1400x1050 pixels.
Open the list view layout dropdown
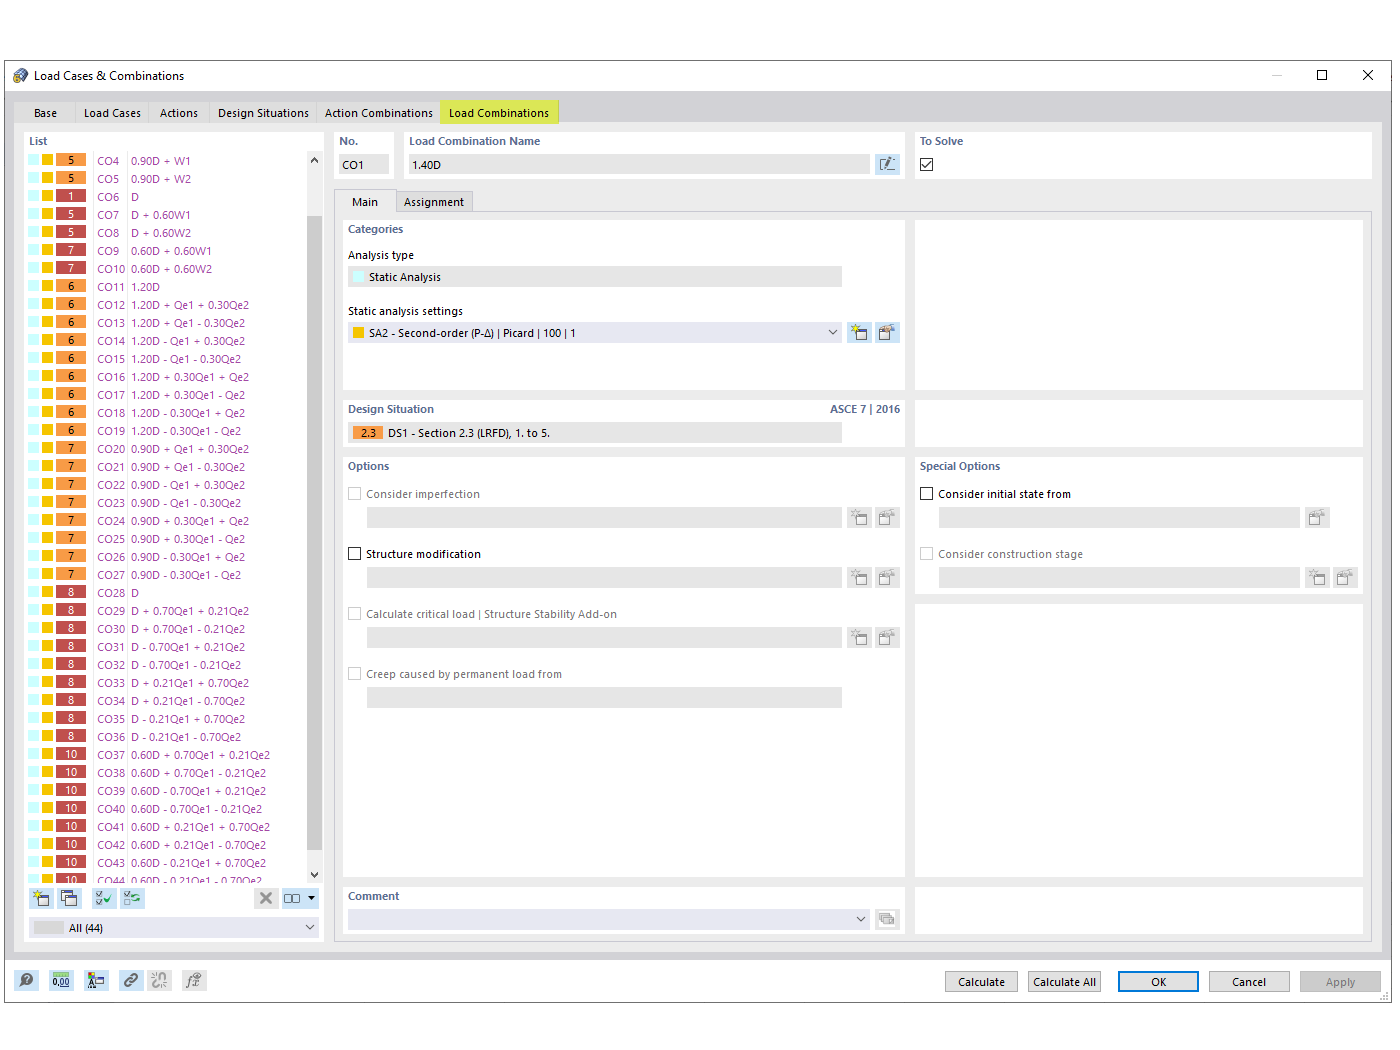(x=311, y=898)
